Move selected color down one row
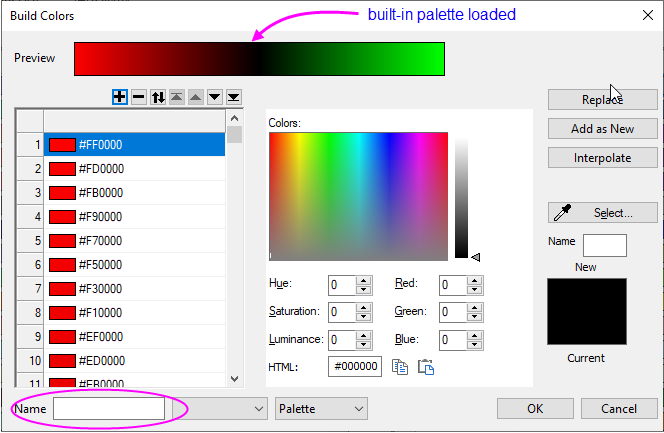 point(214,97)
